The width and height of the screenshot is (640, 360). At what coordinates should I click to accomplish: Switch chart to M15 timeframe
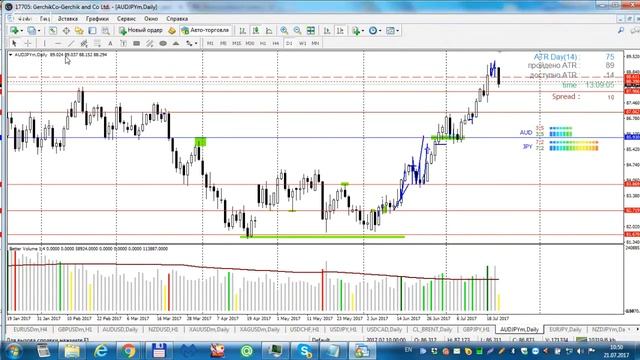tap(236, 43)
